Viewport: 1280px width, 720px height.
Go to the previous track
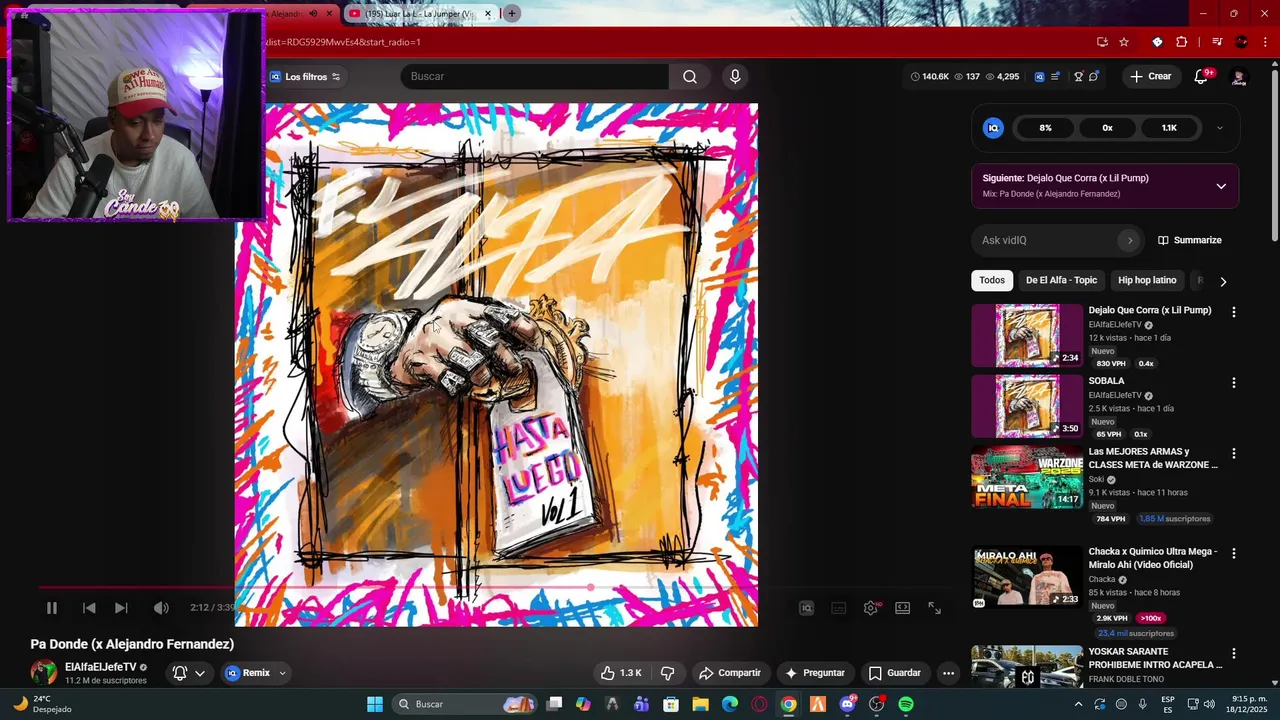tap(89, 608)
